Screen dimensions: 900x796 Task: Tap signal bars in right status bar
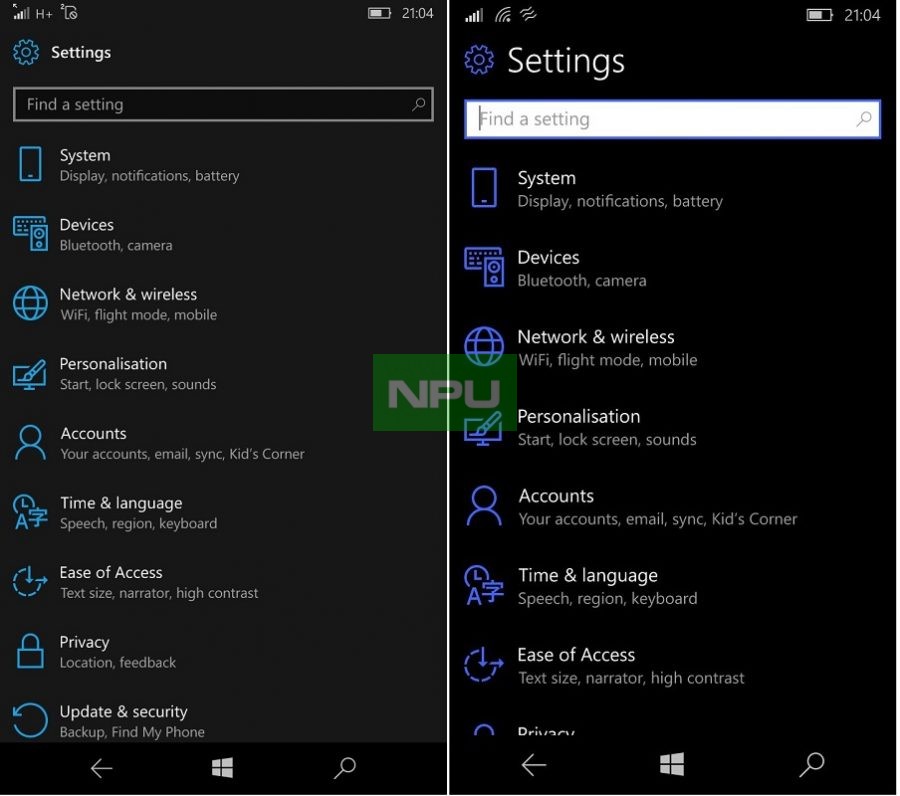pos(474,15)
